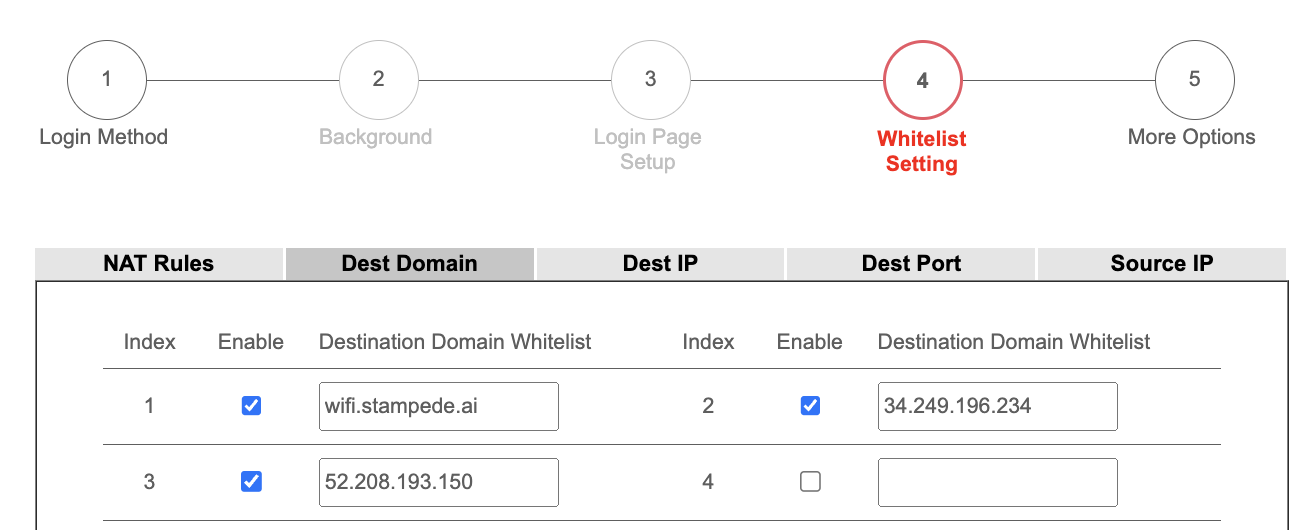Image resolution: width=1314 pixels, height=530 pixels.
Task: Jump to step 5 circle
Action: click(x=1194, y=80)
